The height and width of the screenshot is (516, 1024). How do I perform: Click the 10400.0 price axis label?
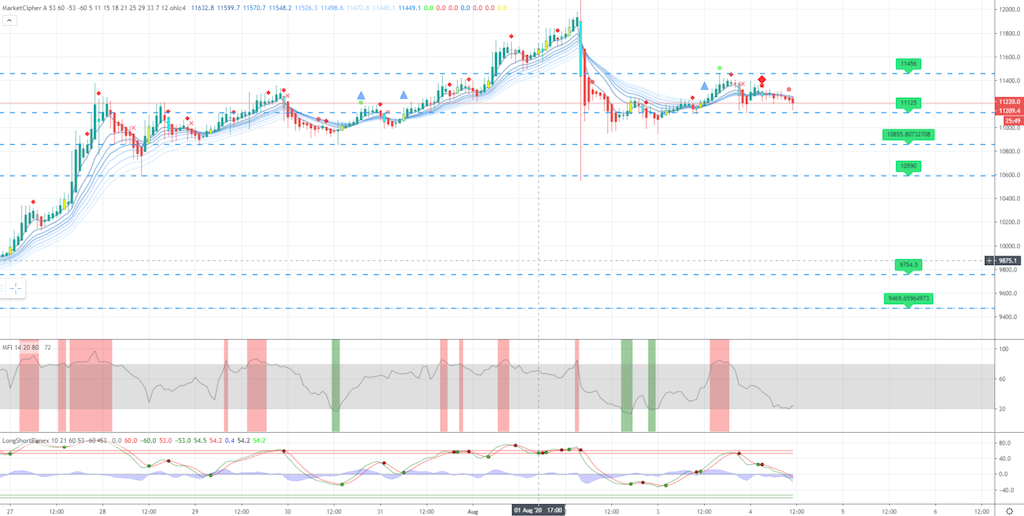pos(1008,199)
